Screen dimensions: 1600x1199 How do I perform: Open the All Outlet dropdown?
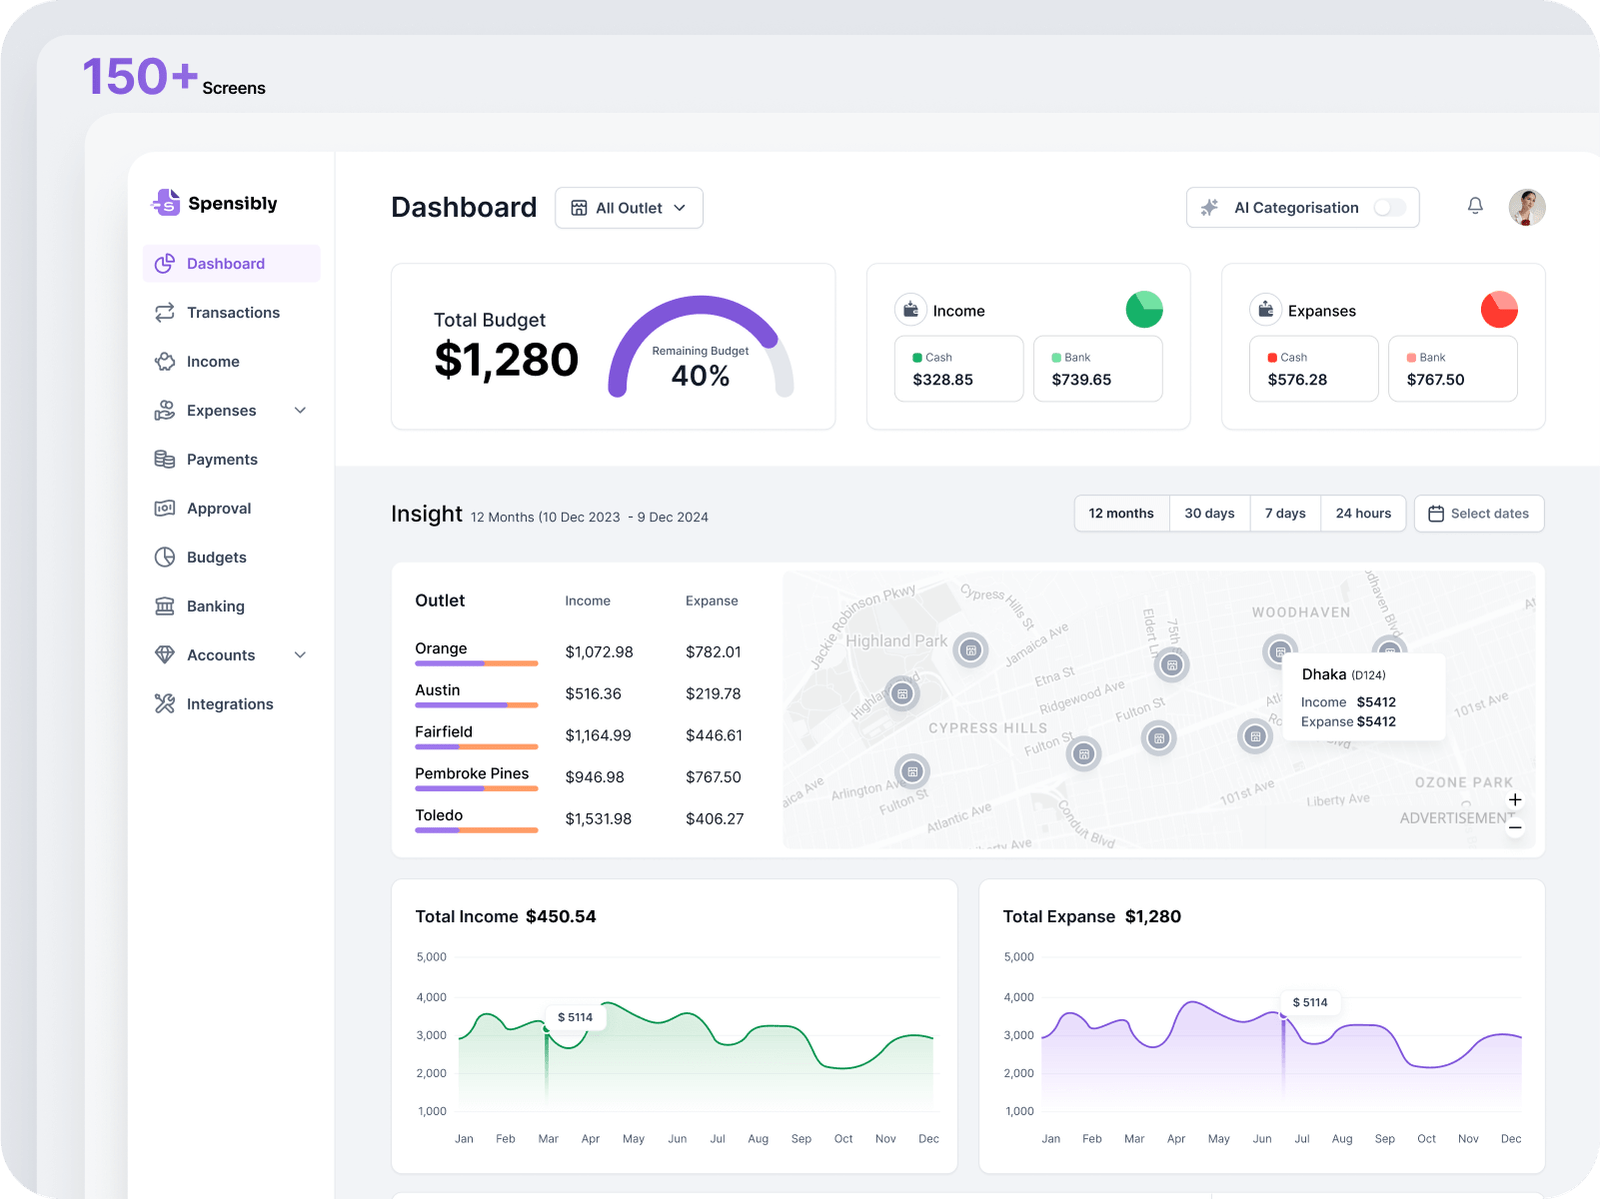click(x=629, y=208)
